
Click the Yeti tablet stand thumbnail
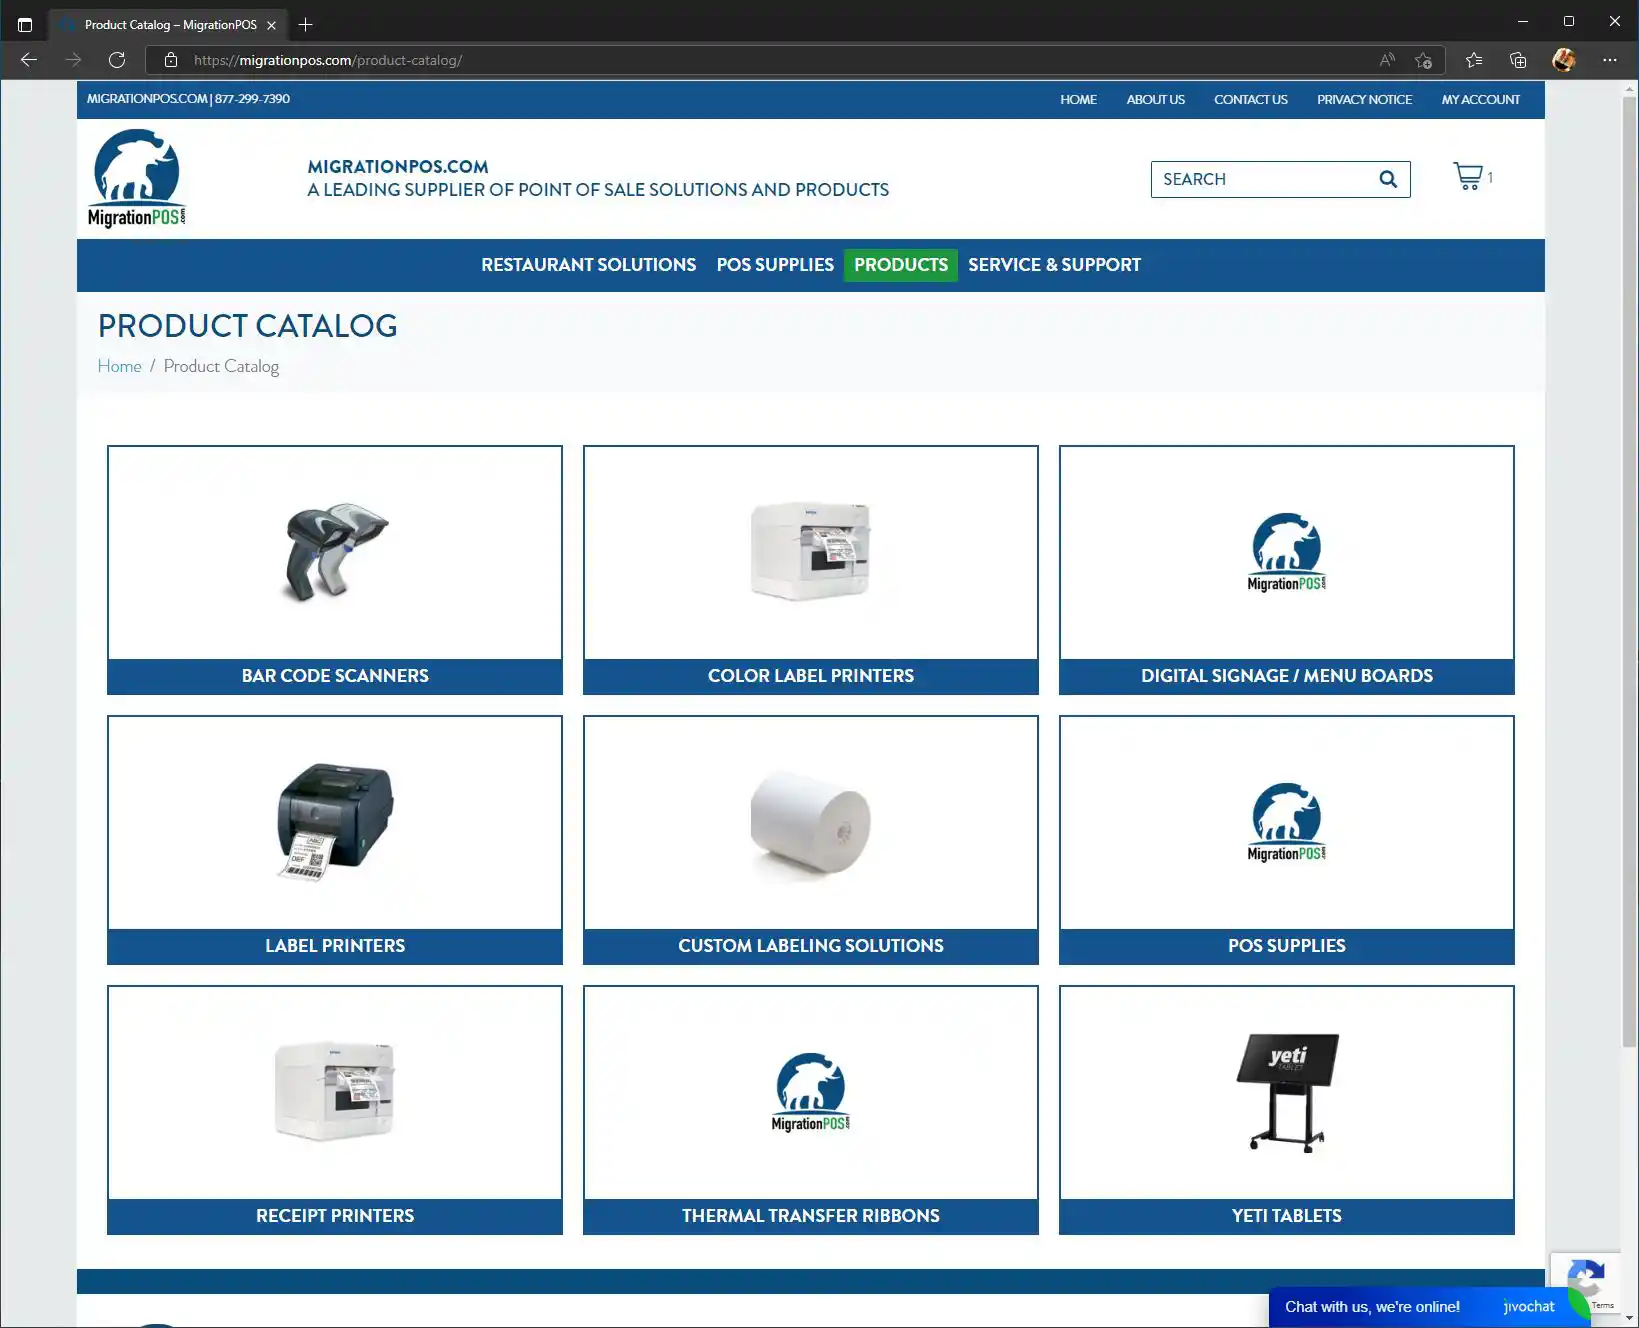click(x=1287, y=1092)
